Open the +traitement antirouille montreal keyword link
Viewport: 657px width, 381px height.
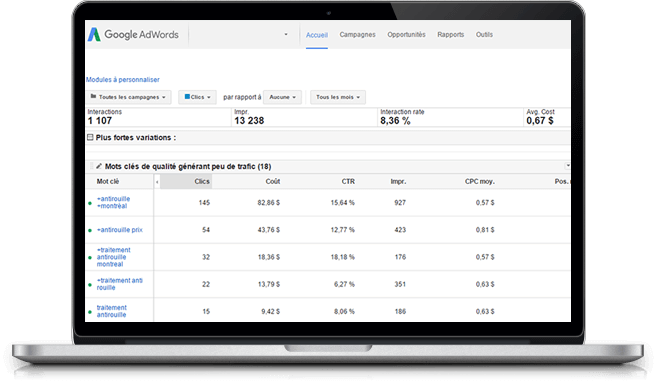tap(114, 257)
